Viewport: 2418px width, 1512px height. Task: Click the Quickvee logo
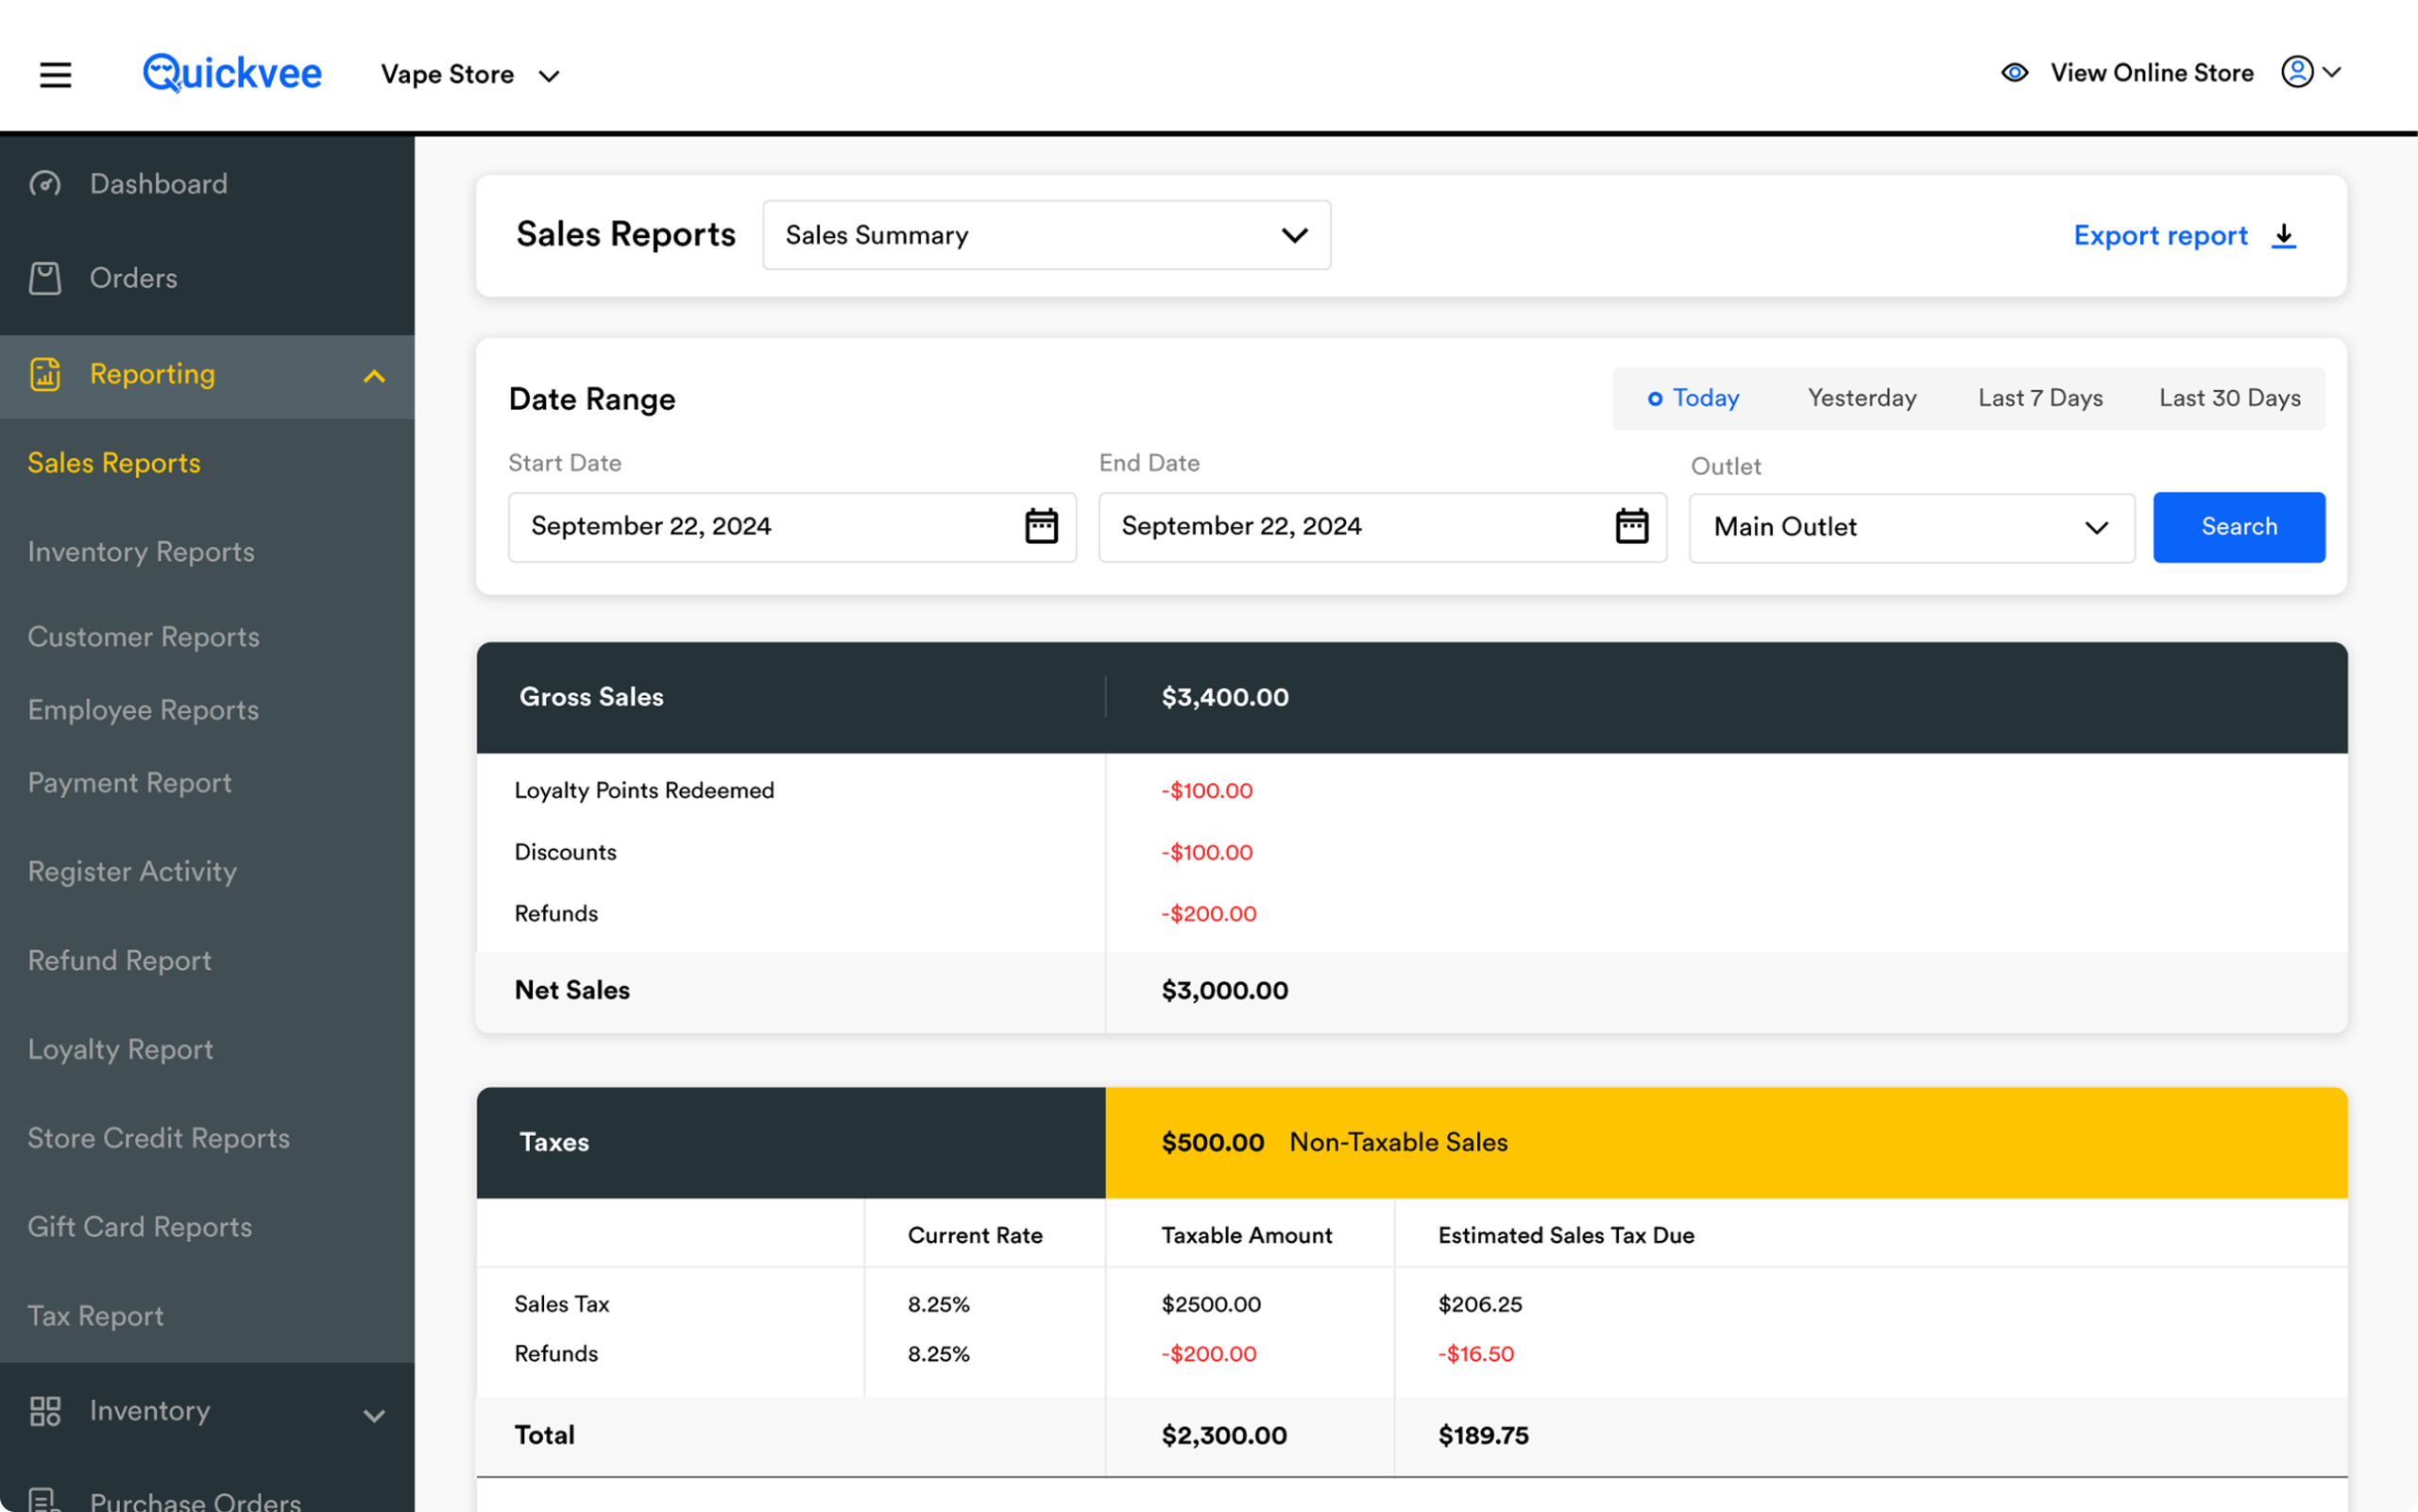coord(232,73)
